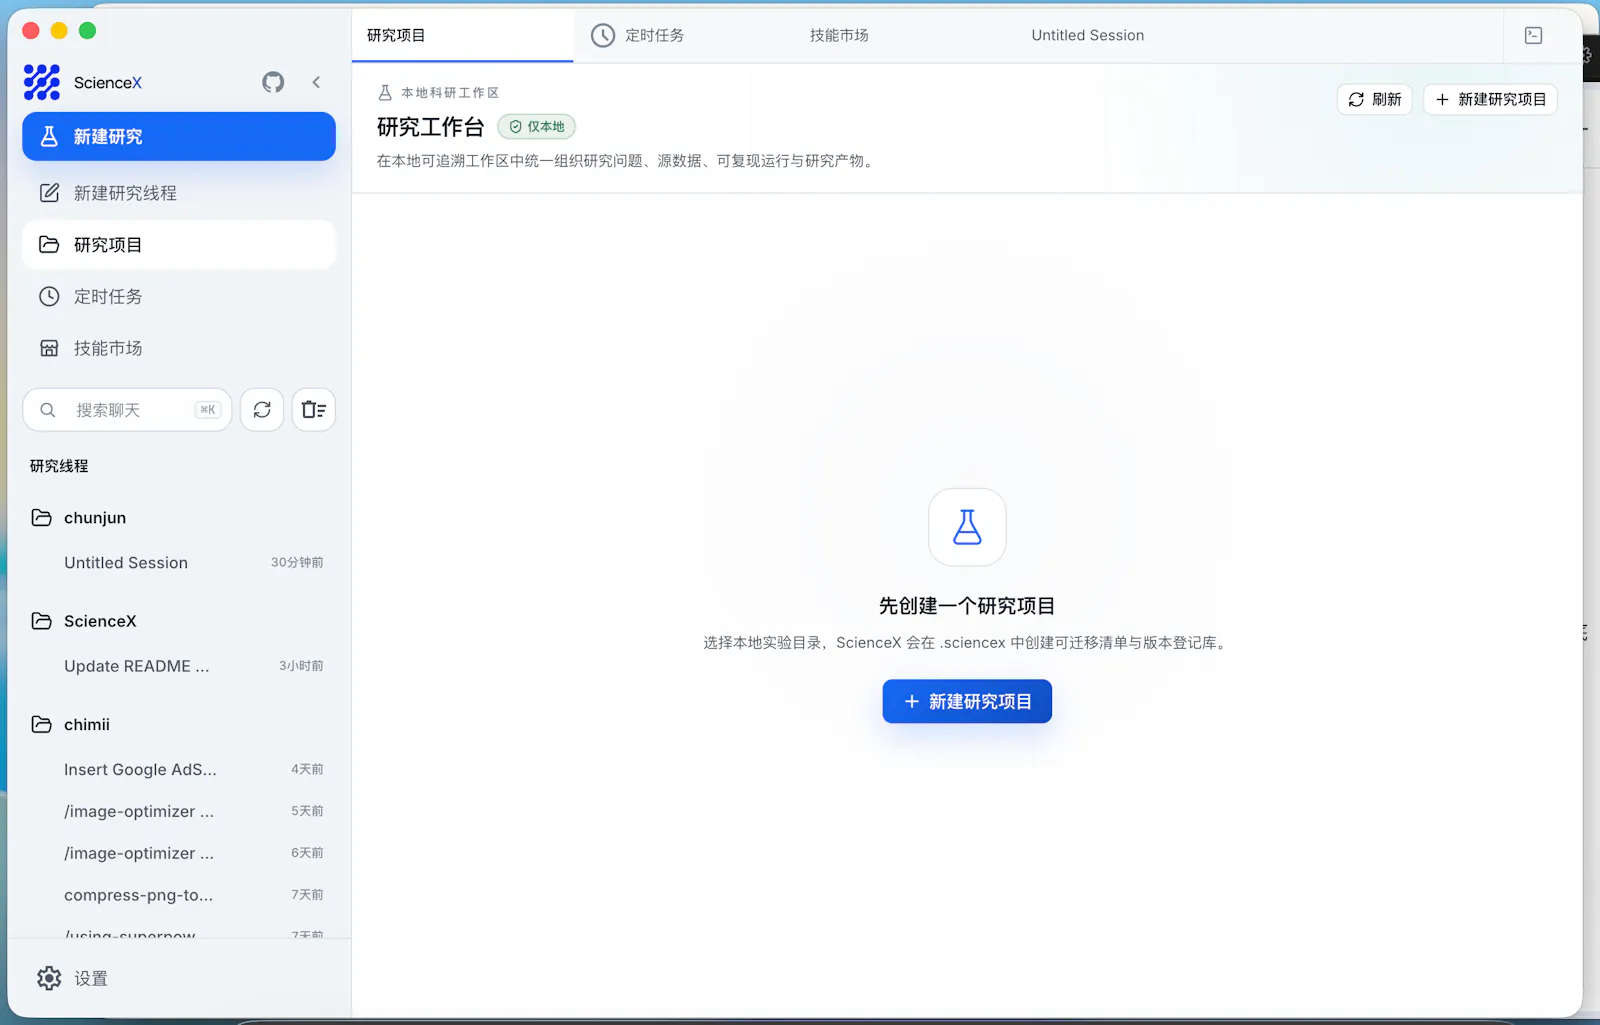
Task: Click the 研究工作台 title
Action: pyautogui.click(x=430, y=127)
